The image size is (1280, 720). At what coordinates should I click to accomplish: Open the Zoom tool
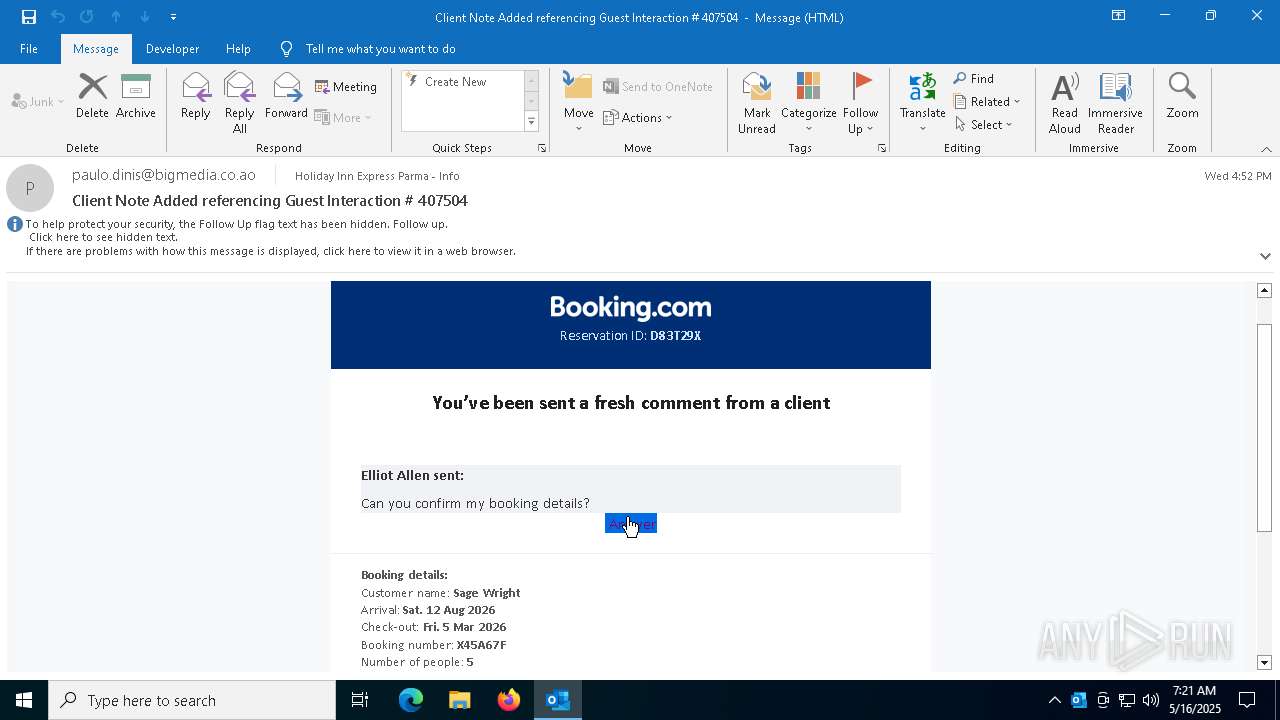pos(1182,96)
